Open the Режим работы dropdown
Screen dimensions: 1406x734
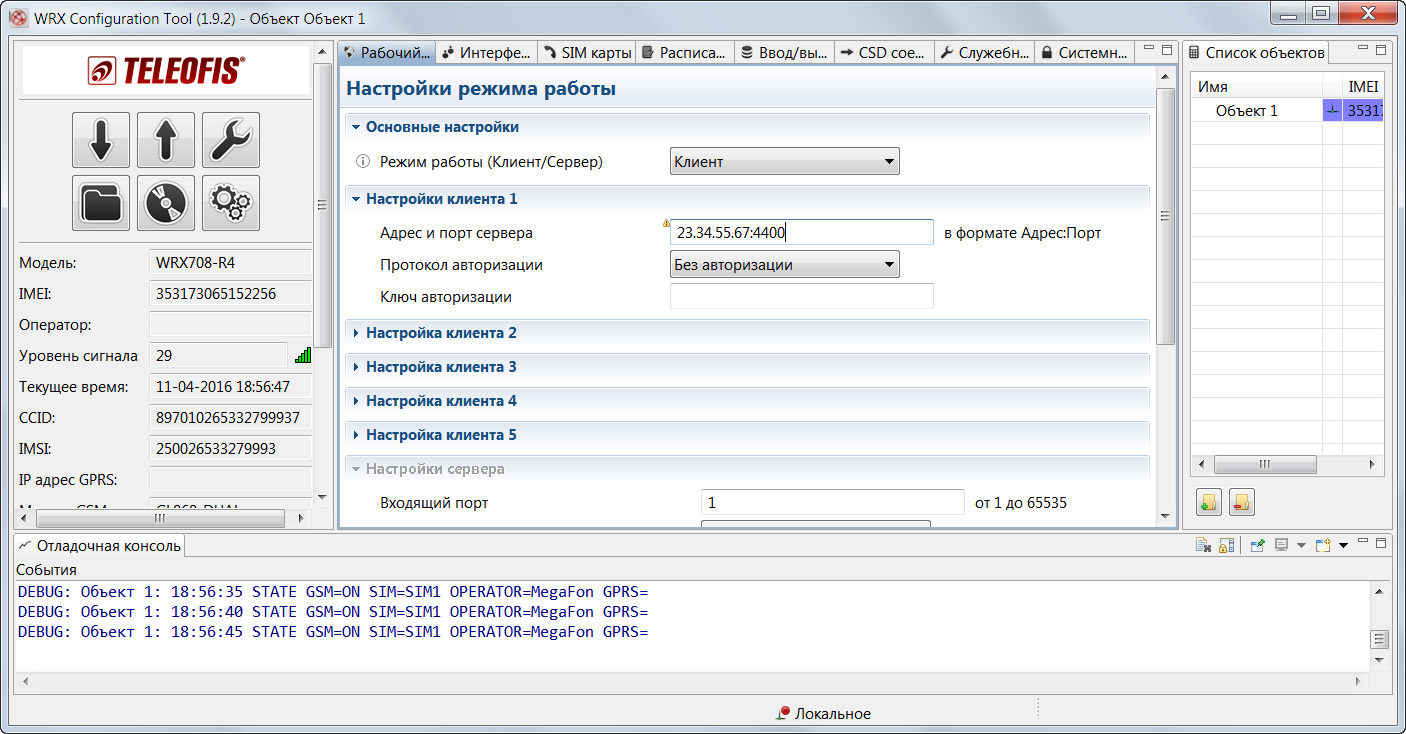point(785,160)
